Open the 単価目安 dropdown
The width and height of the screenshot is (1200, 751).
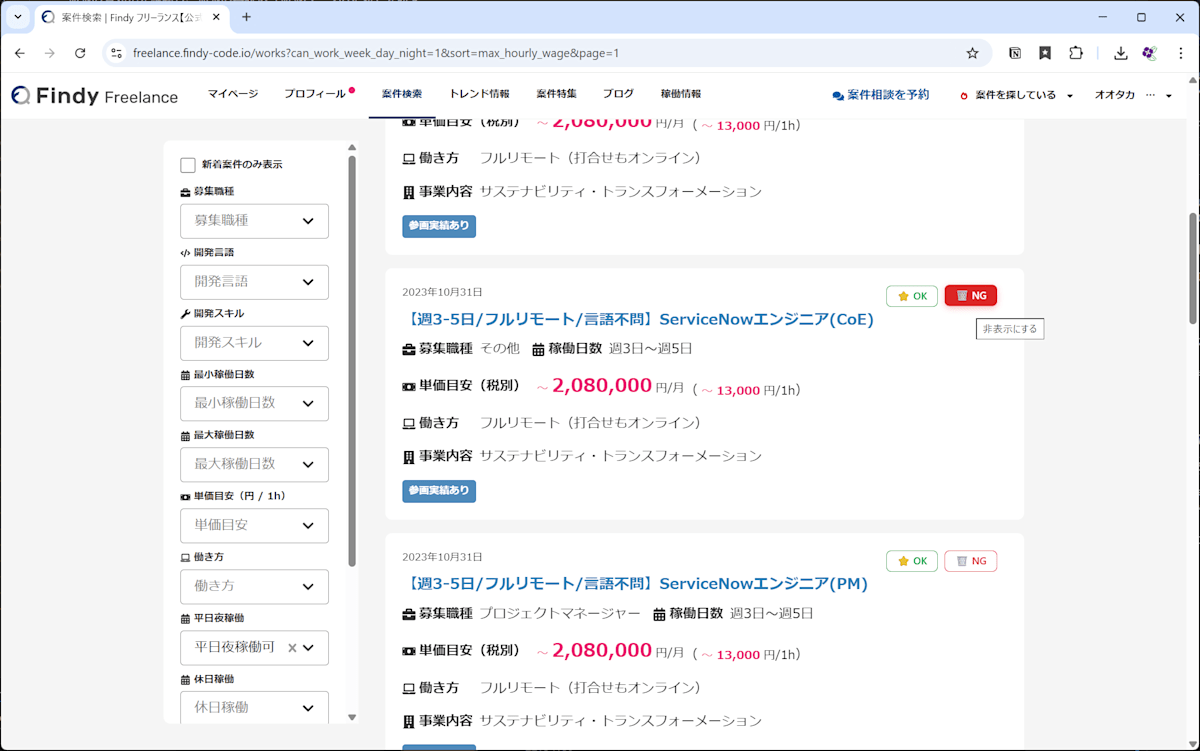(254, 525)
